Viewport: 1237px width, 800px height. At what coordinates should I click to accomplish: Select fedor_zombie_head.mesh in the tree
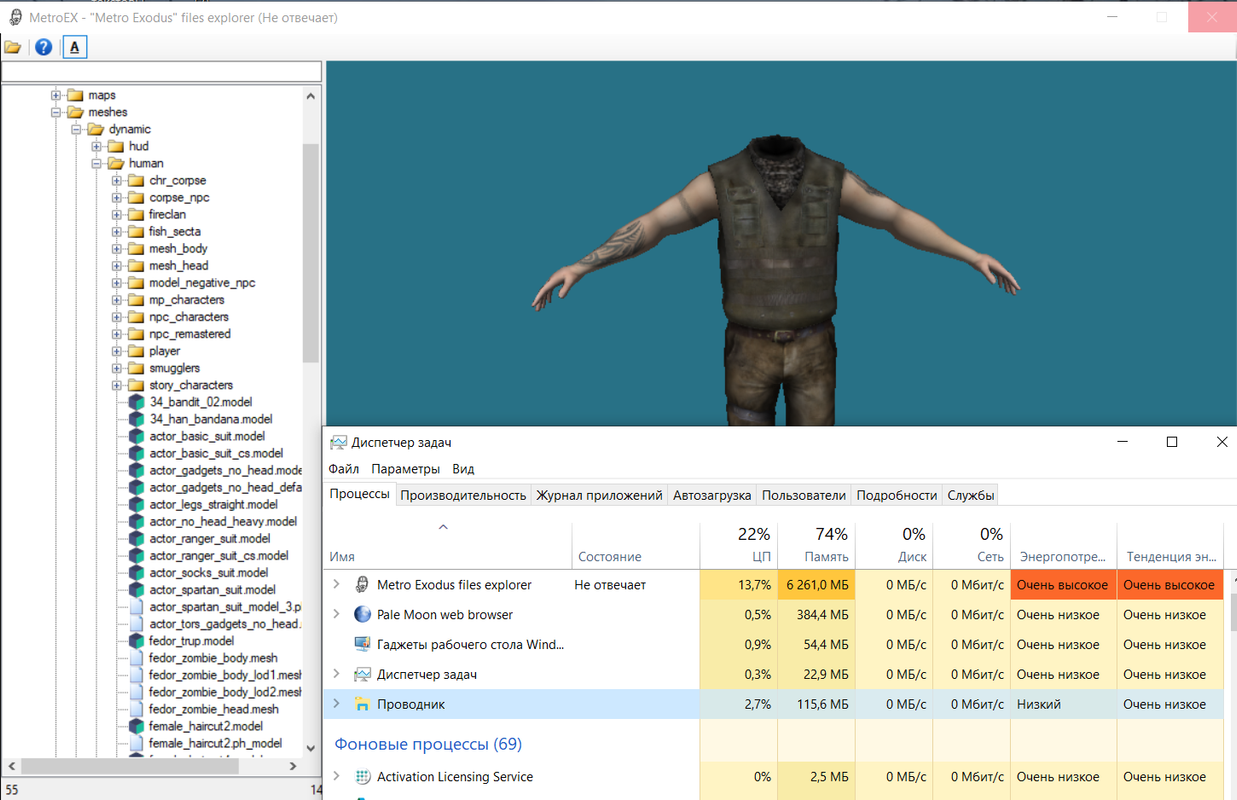(x=214, y=709)
